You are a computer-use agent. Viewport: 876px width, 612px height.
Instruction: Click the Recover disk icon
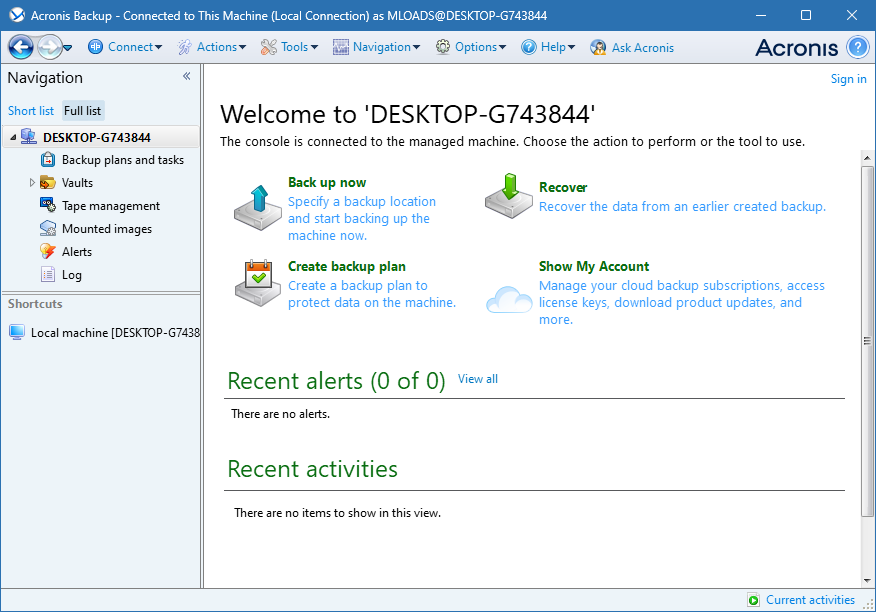pyautogui.click(x=509, y=196)
